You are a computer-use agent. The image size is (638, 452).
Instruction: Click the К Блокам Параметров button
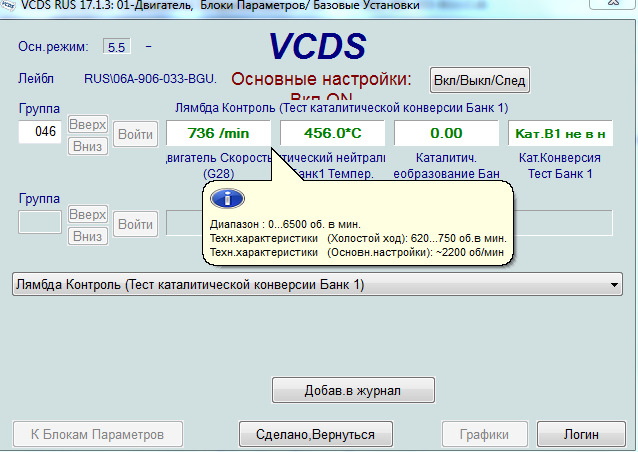pos(98,434)
